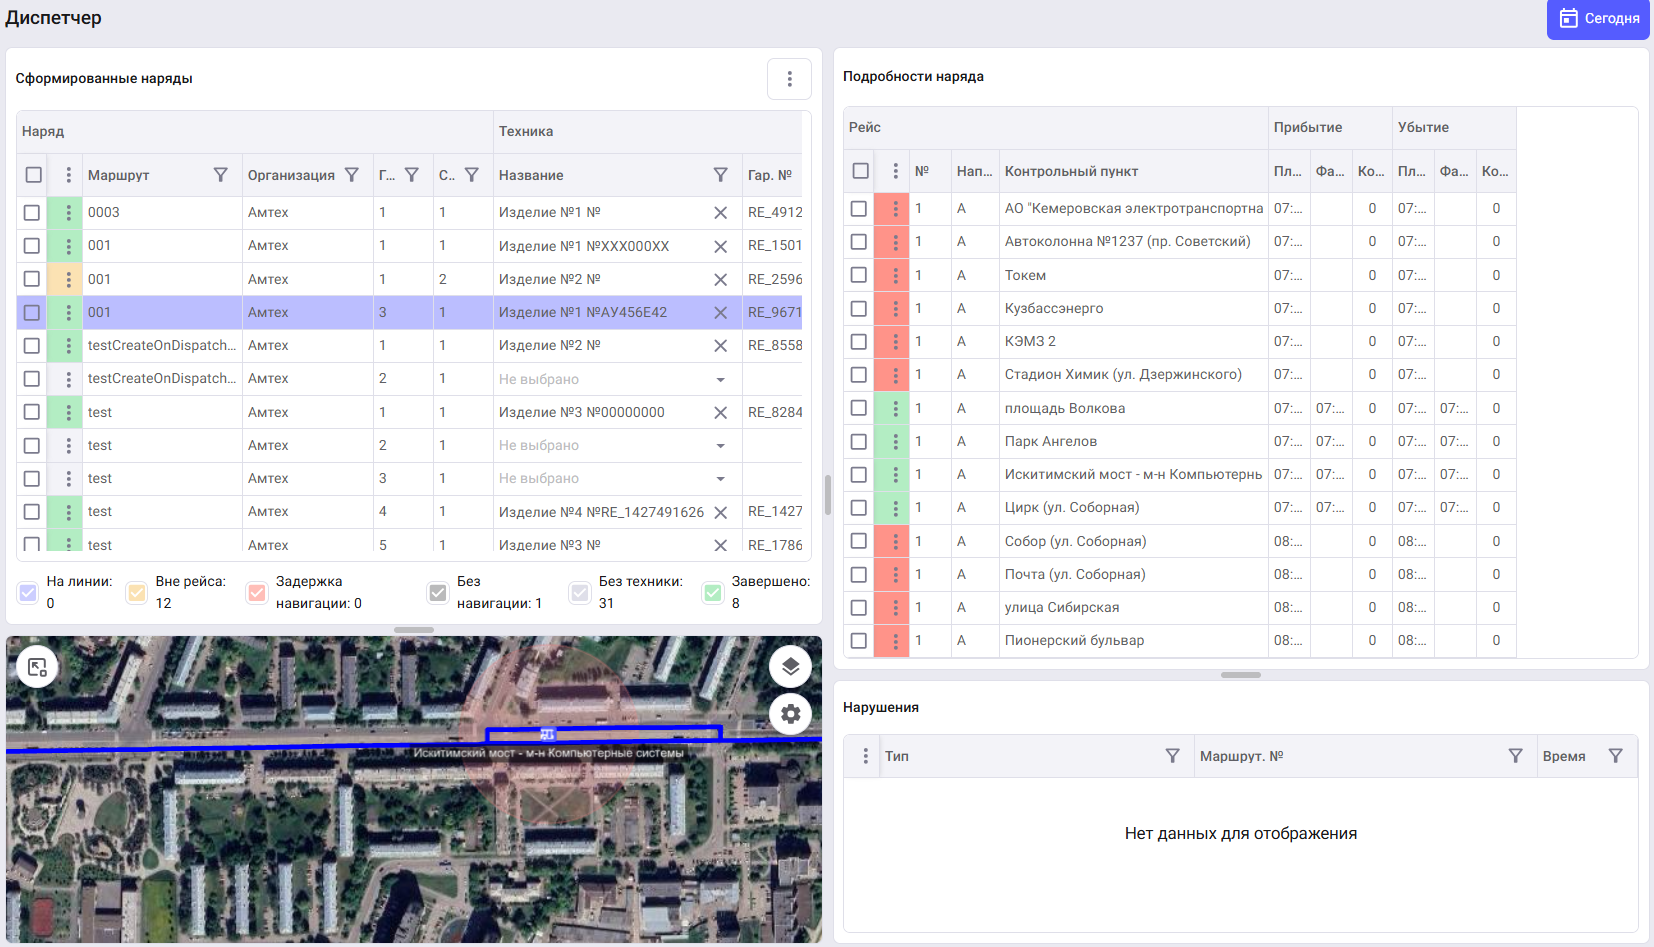Select the Цирк (ул. Соборная) checkpoint
This screenshot has width=1654, height=947.
1134,507
